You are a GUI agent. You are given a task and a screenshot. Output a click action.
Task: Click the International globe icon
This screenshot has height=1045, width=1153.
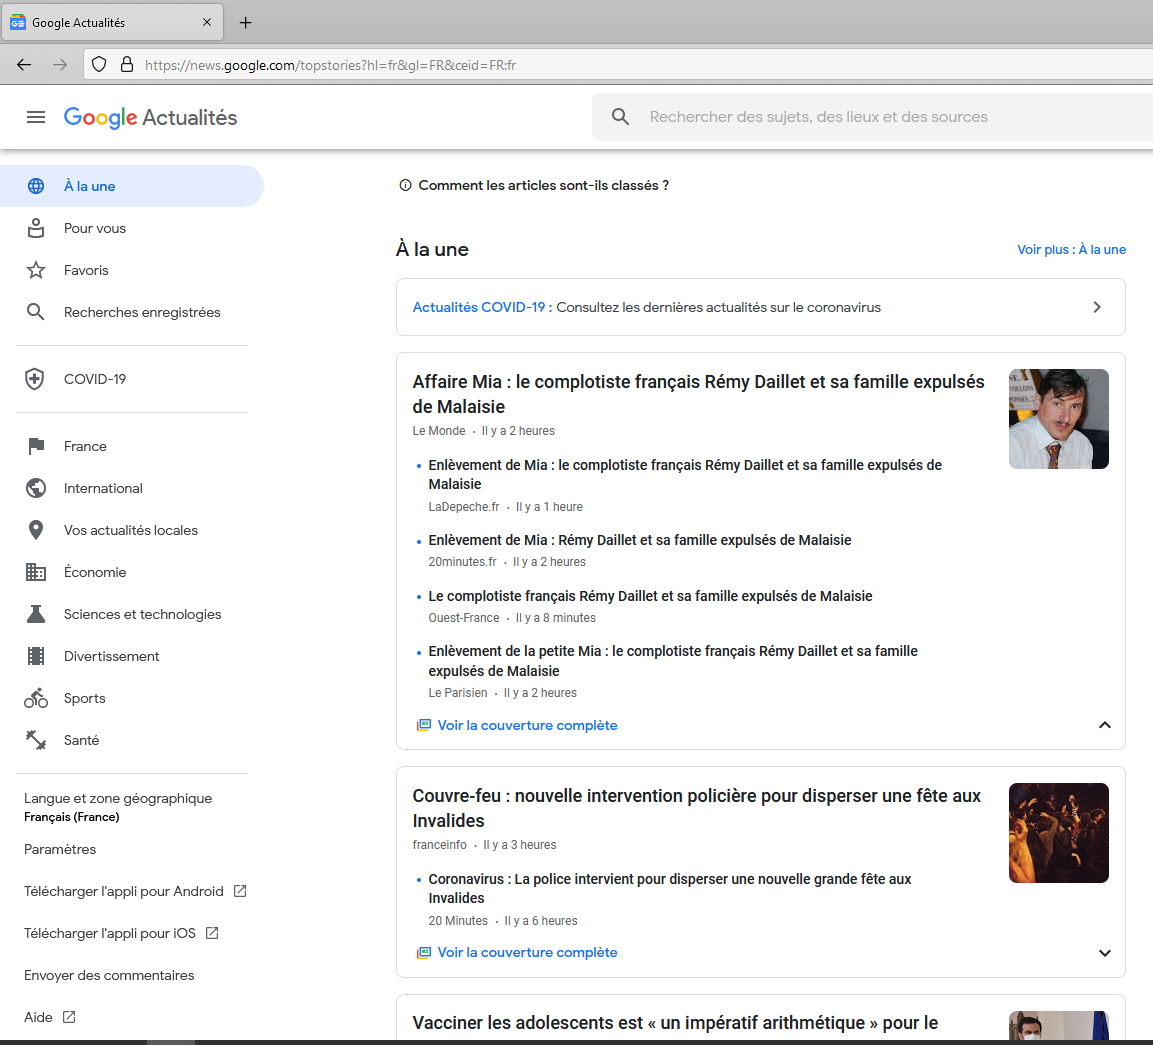(x=36, y=488)
